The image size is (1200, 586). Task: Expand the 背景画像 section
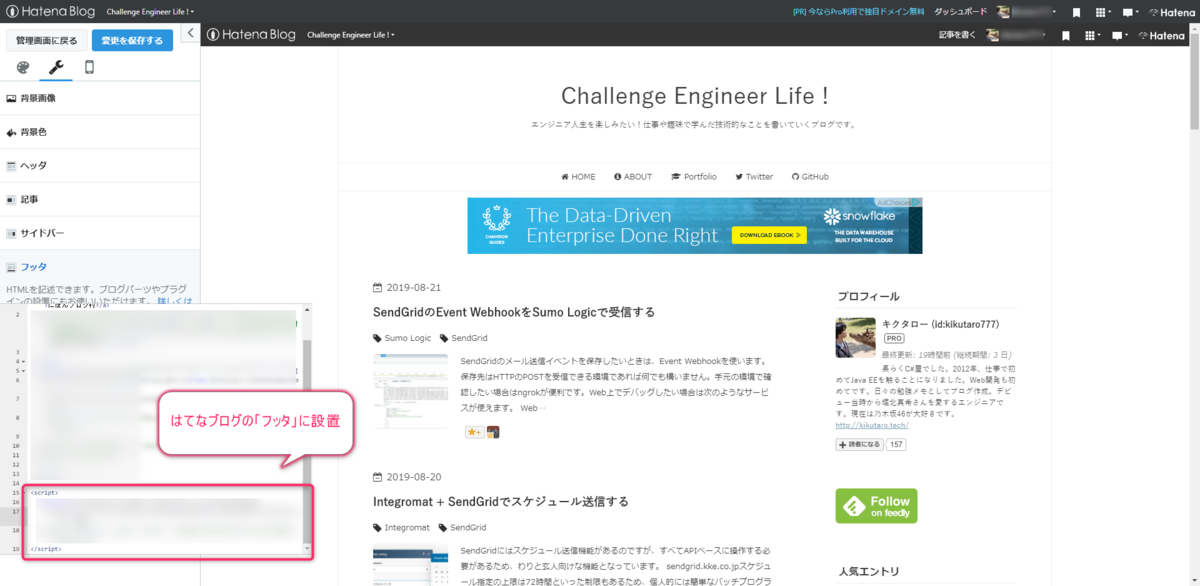100,98
